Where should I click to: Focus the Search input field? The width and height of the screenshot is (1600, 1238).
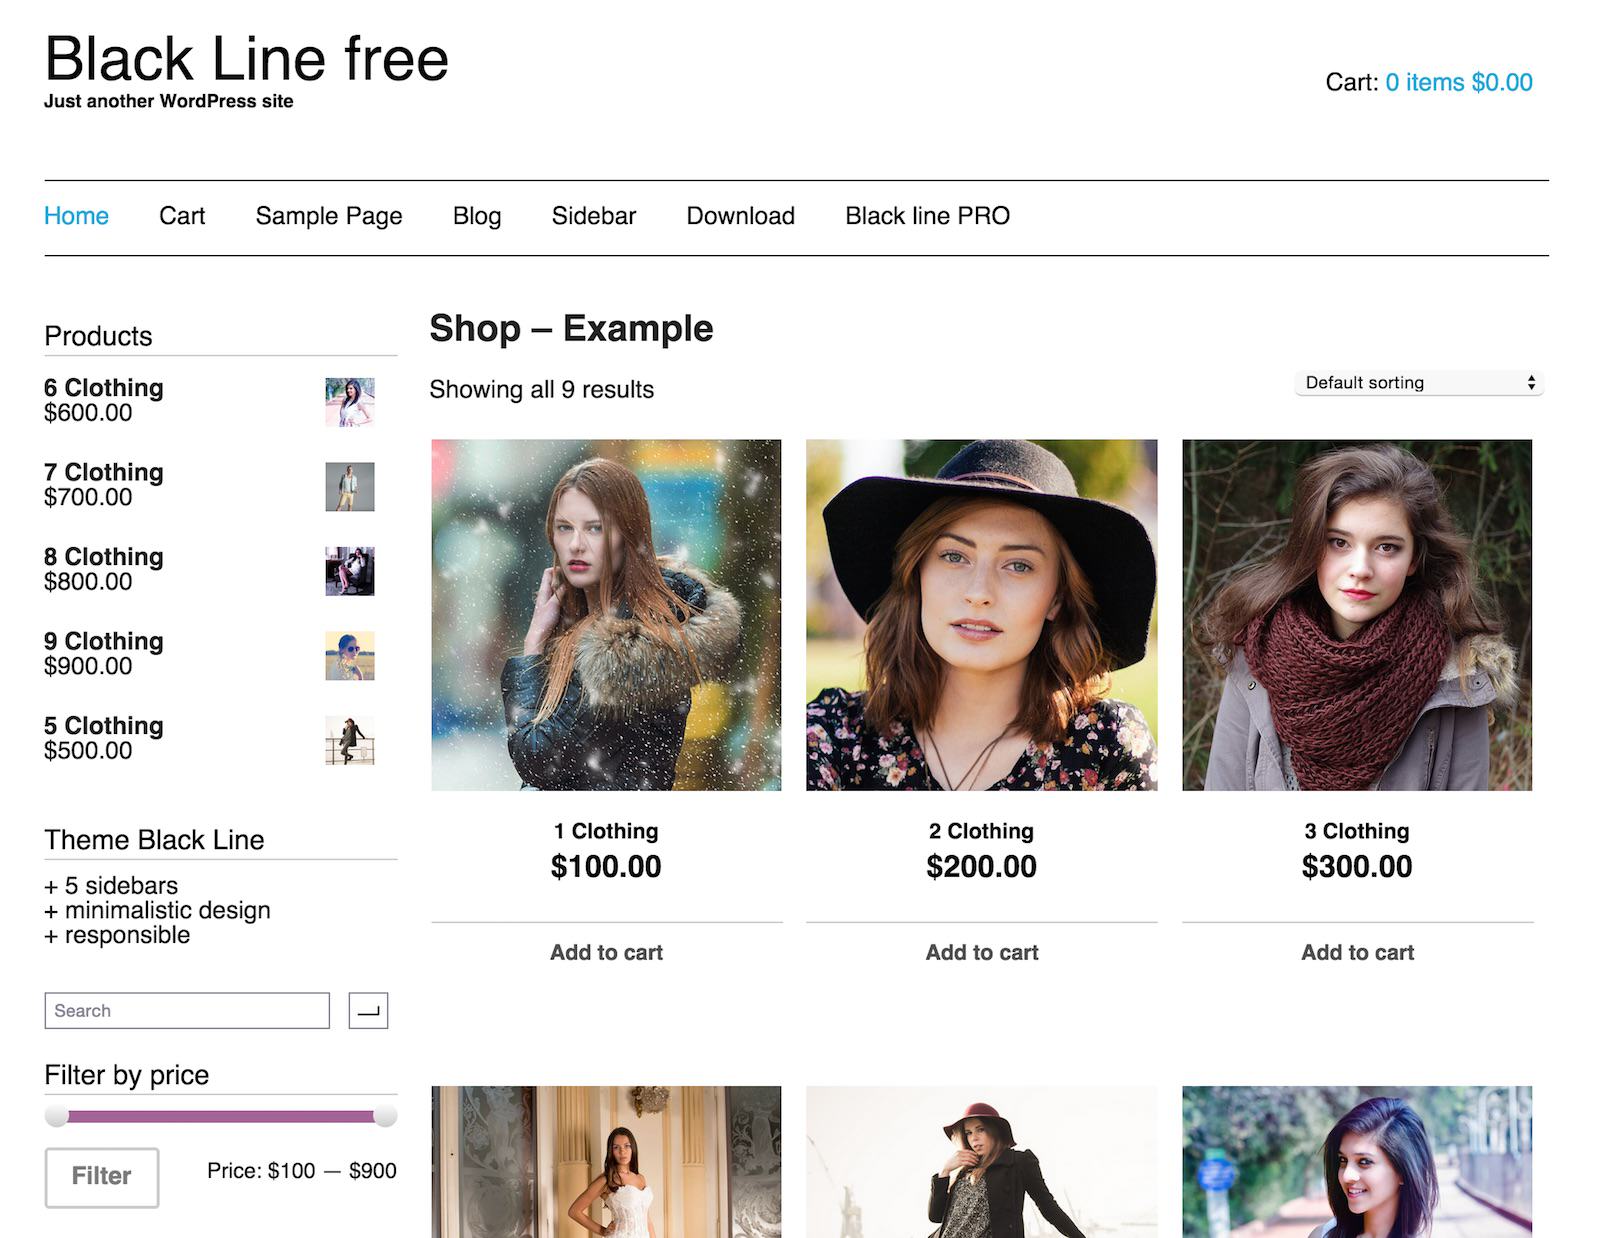[187, 1011]
